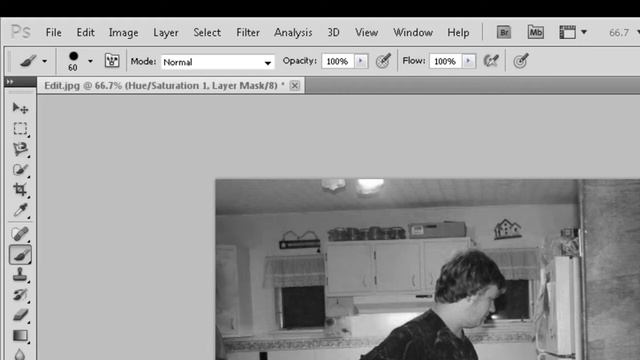The height and width of the screenshot is (360, 640).
Task: Select the Eraser tool
Action: coord(20,315)
